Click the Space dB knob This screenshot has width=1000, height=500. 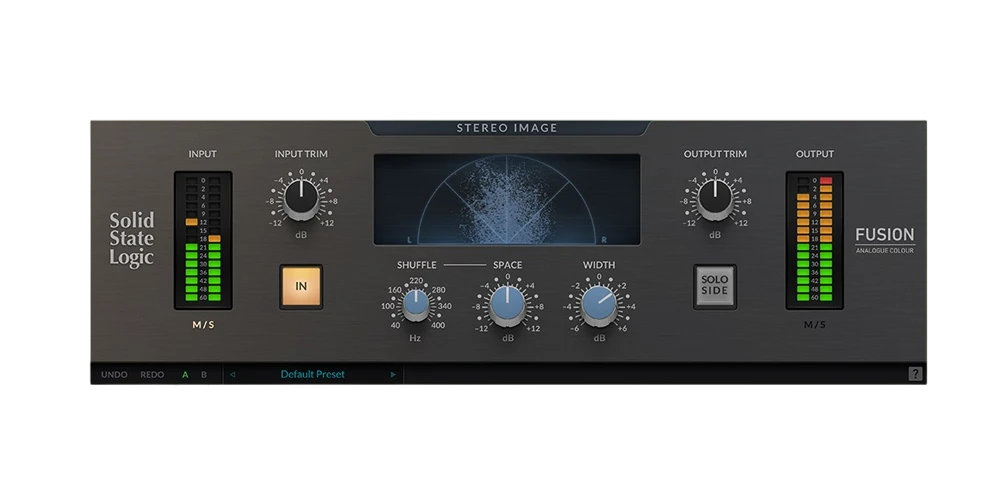[508, 305]
